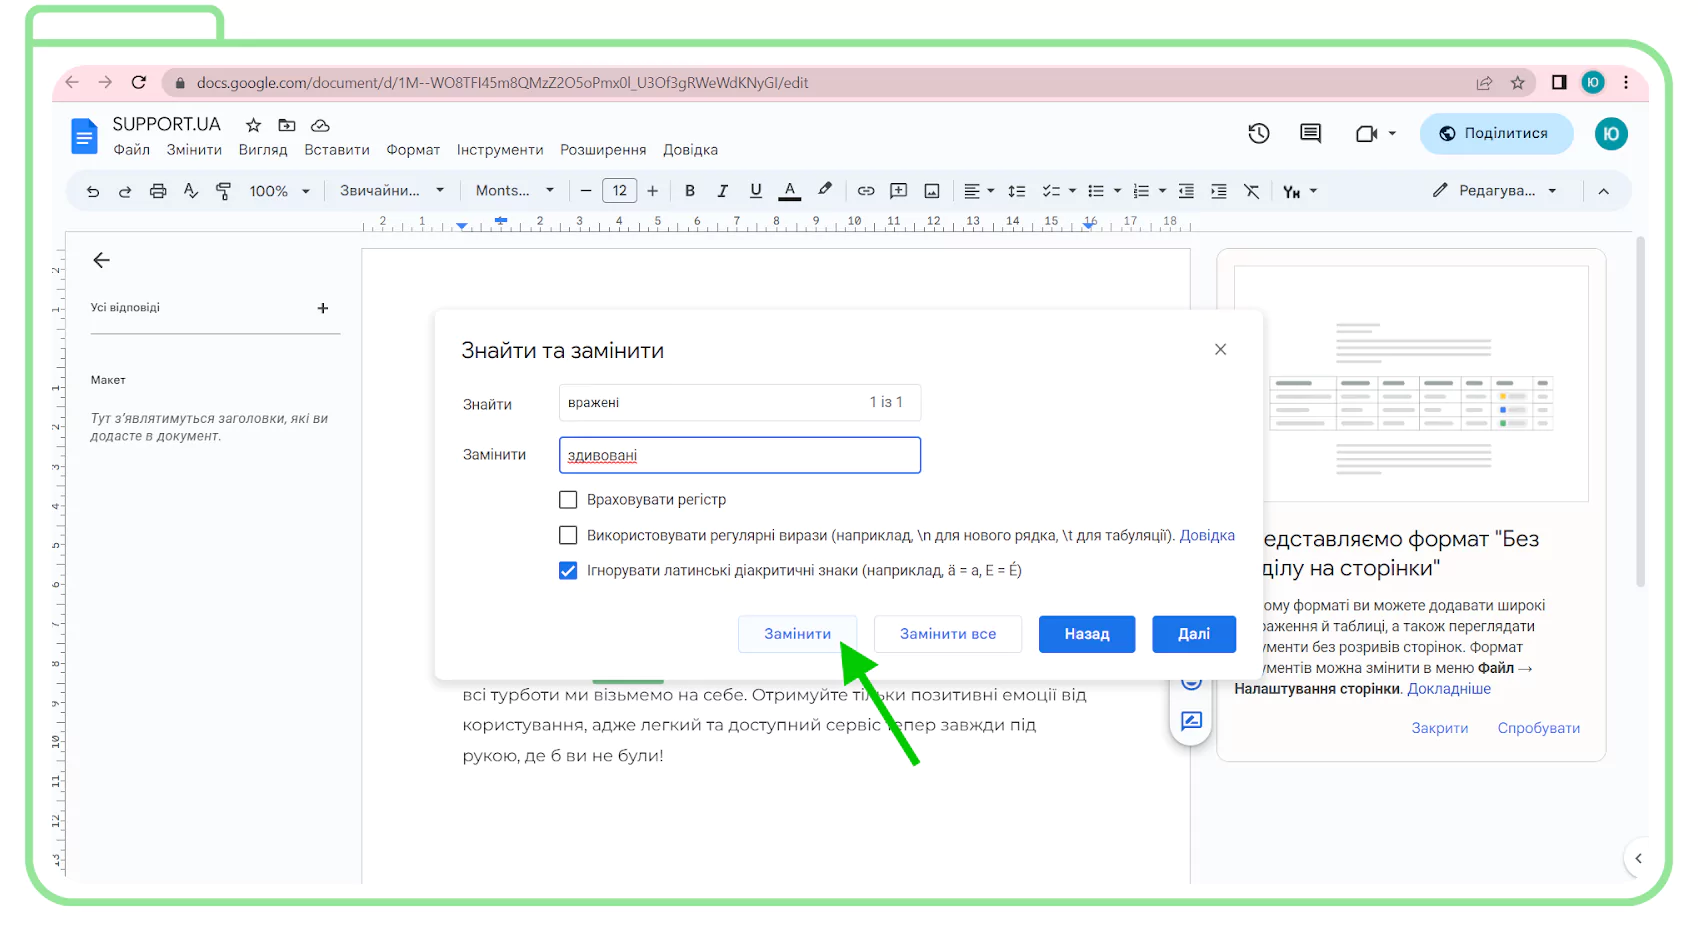Open line and paragraph spacing

1017,191
